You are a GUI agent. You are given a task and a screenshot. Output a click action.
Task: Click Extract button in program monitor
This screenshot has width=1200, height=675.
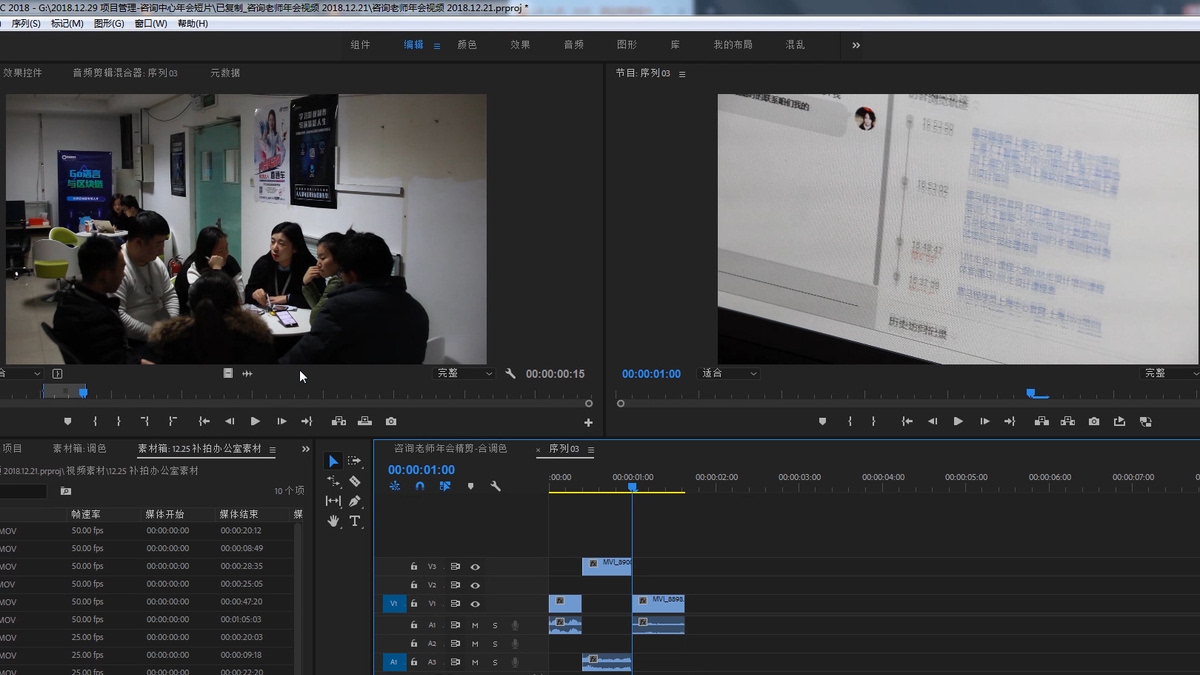(x=1067, y=421)
